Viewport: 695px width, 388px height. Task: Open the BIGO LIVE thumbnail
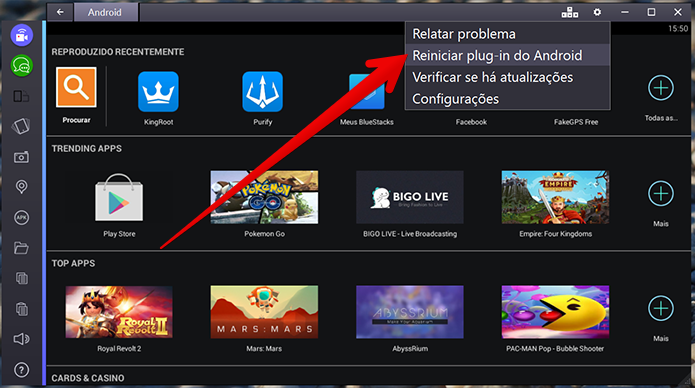410,197
